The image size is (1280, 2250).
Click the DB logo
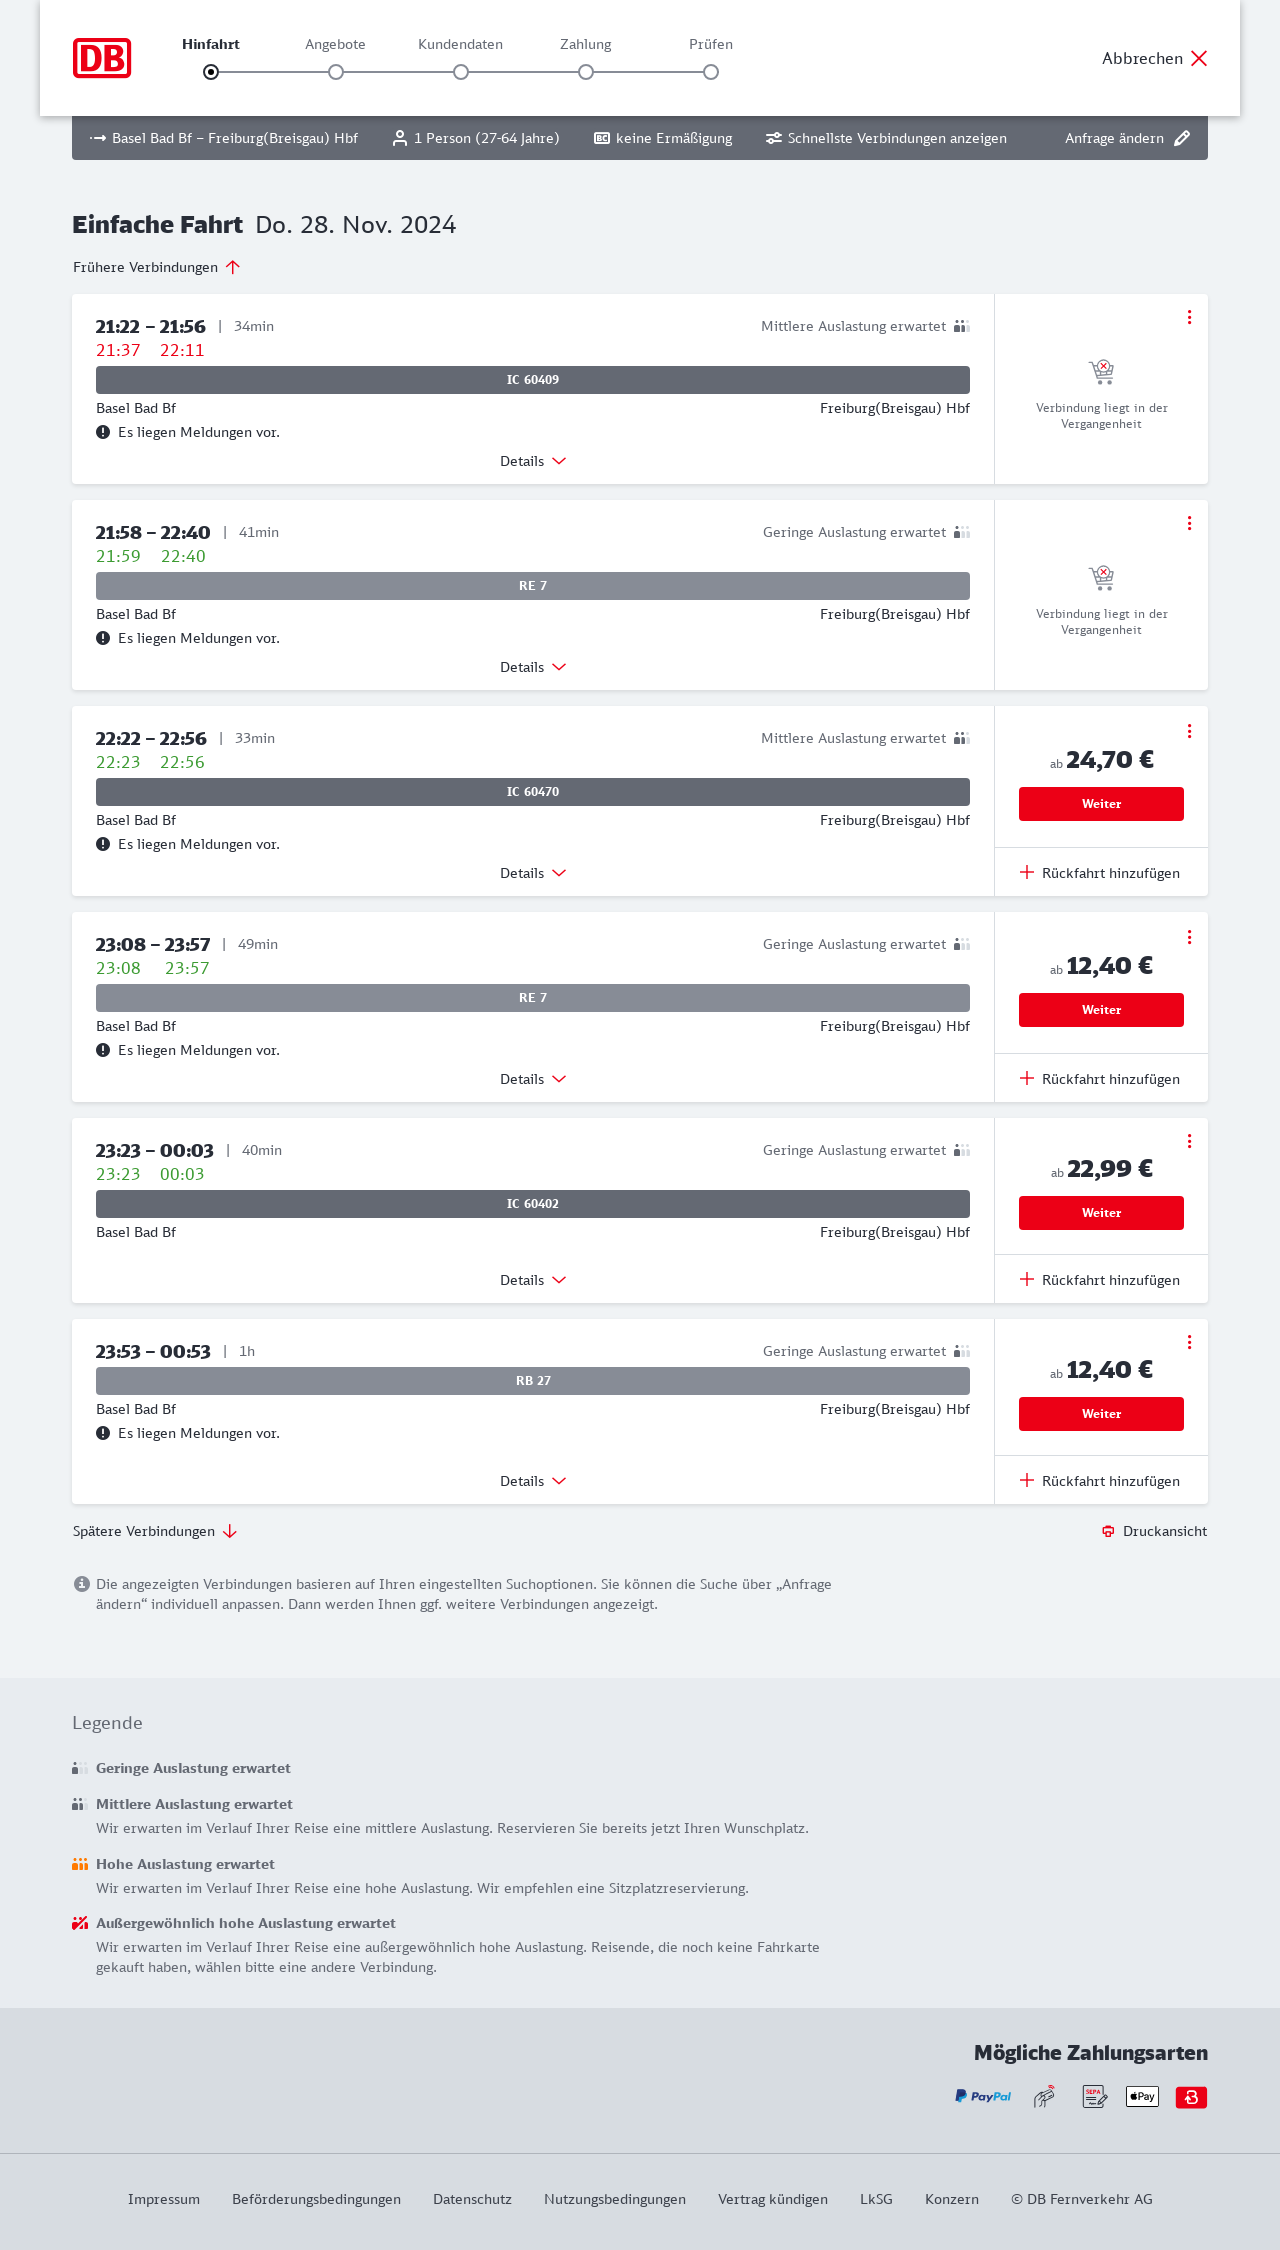click(x=102, y=58)
